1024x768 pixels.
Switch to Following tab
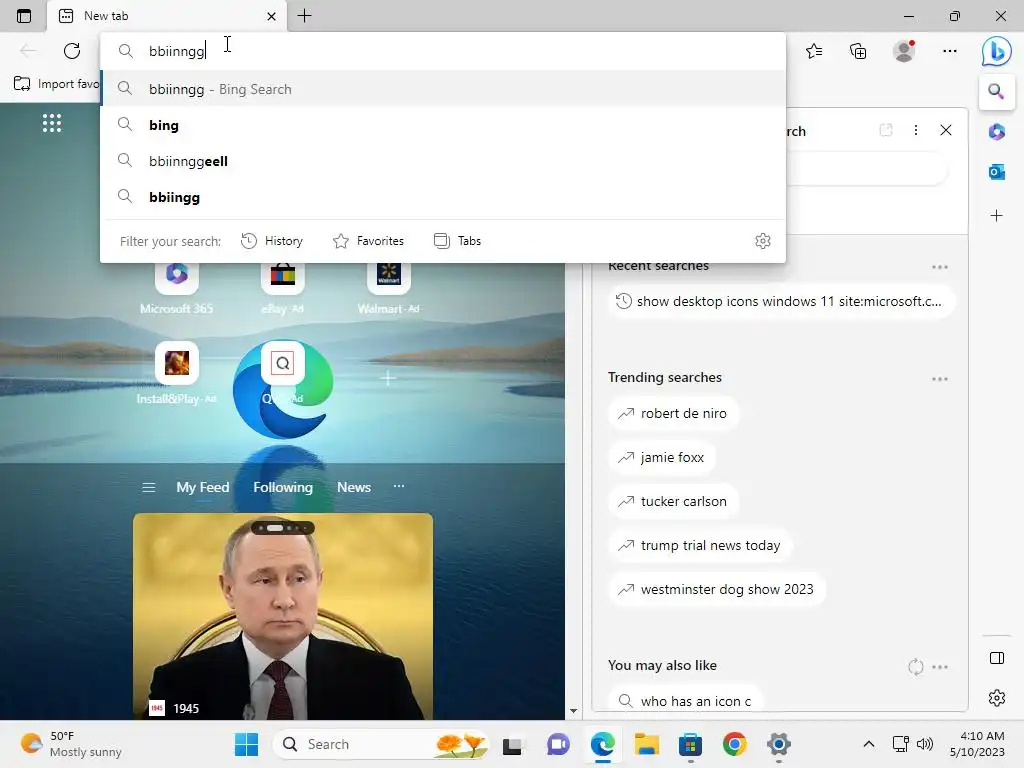283,487
